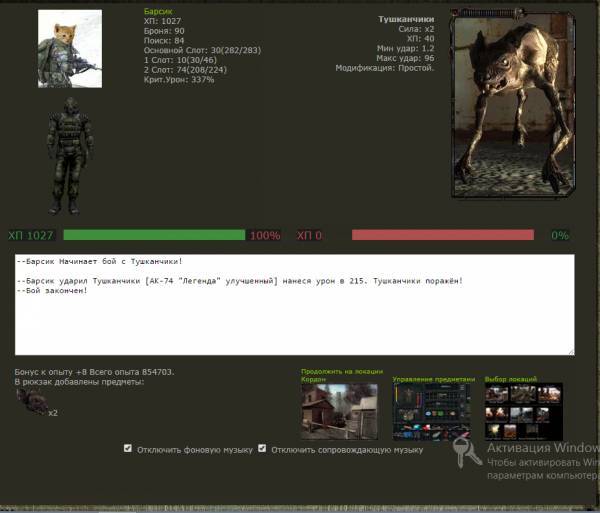Click the Кордон location thumbnail
The width and height of the screenshot is (600, 513).
[339, 412]
